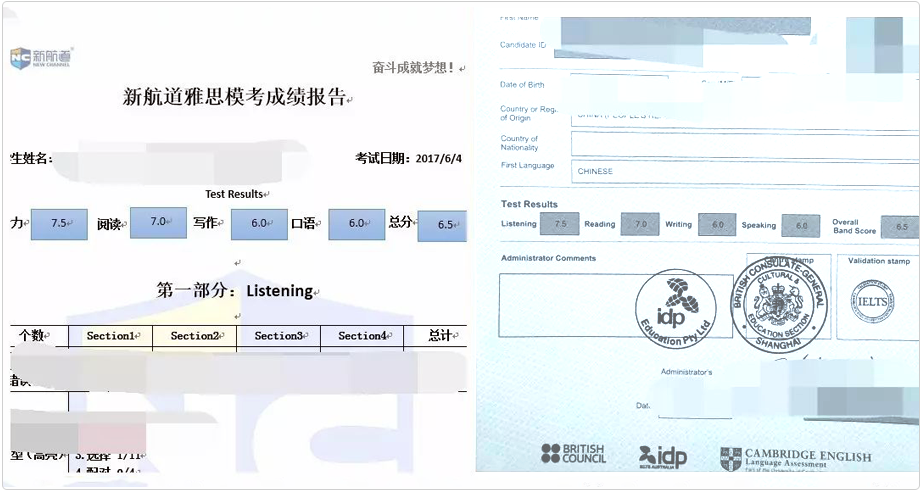Screen dimensions: 921x491
Task: Click the 总计 column header
Action: click(x=435, y=336)
